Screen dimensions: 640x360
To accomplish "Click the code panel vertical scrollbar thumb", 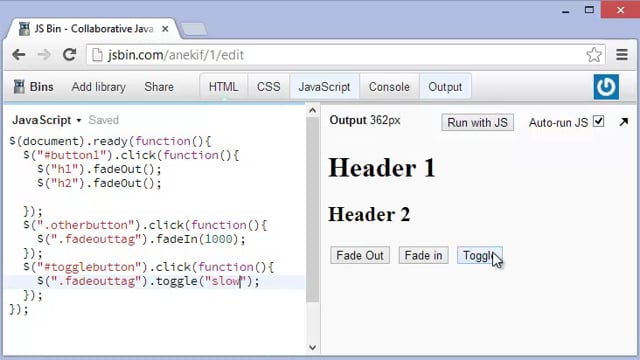I will [x=313, y=210].
